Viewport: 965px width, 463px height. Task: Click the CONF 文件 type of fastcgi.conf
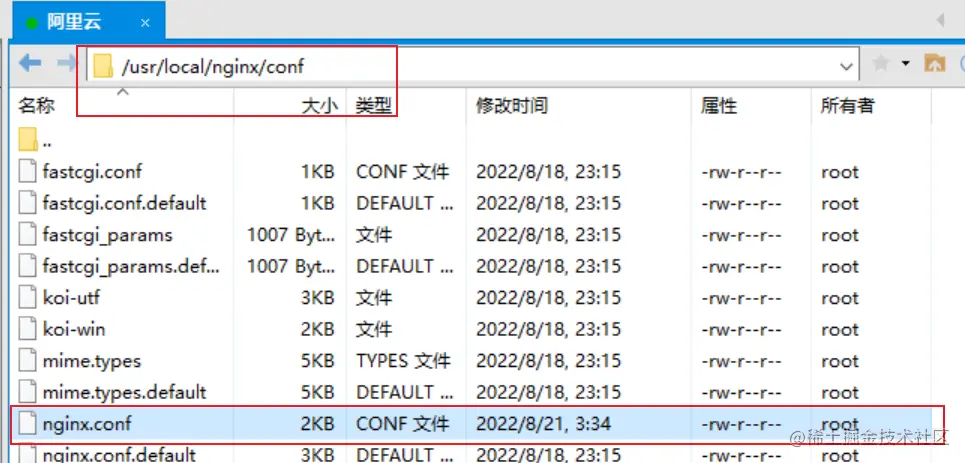pyautogui.click(x=402, y=172)
